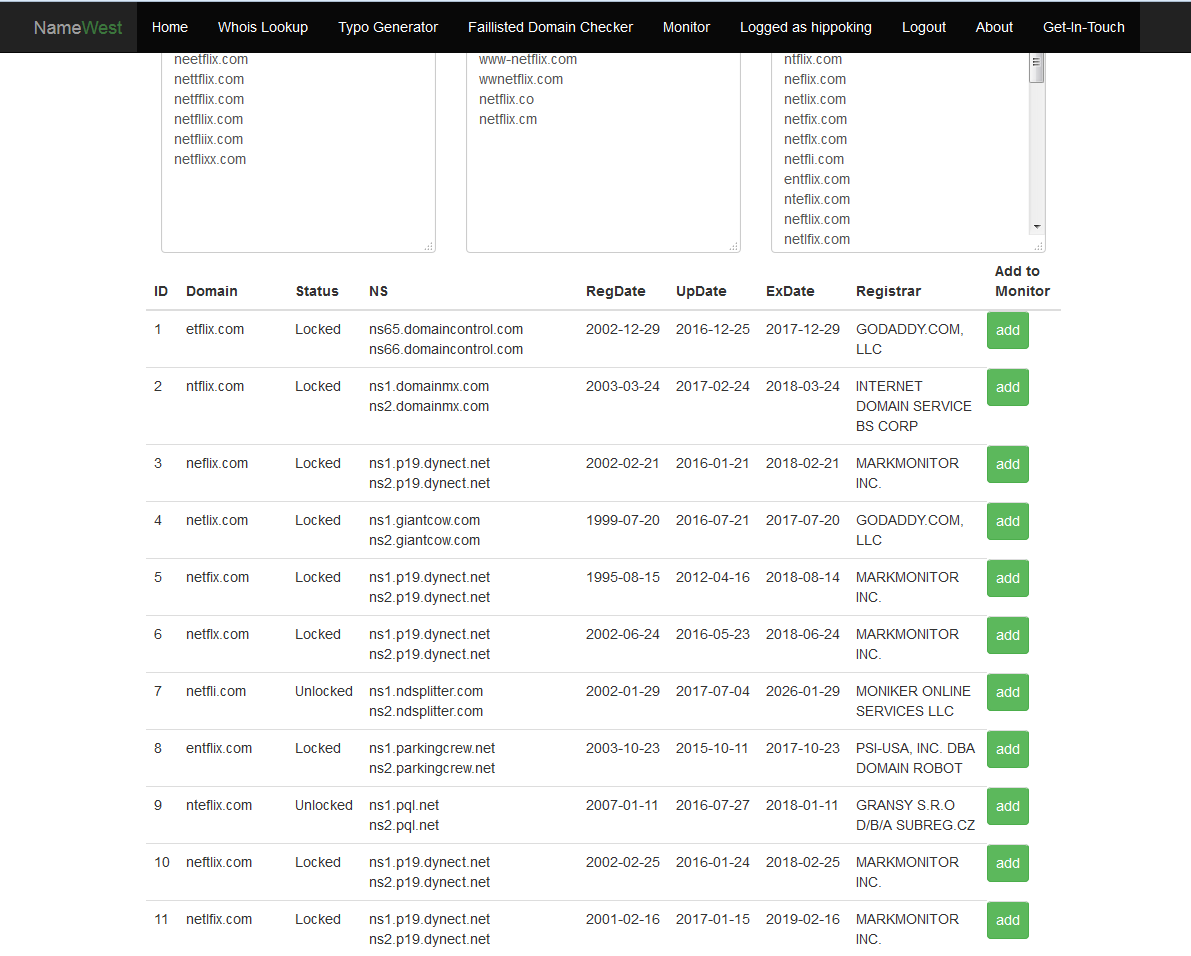Click the Registrar column header
The height and width of the screenshot is (956, 1191).
(x=888, y=292)
